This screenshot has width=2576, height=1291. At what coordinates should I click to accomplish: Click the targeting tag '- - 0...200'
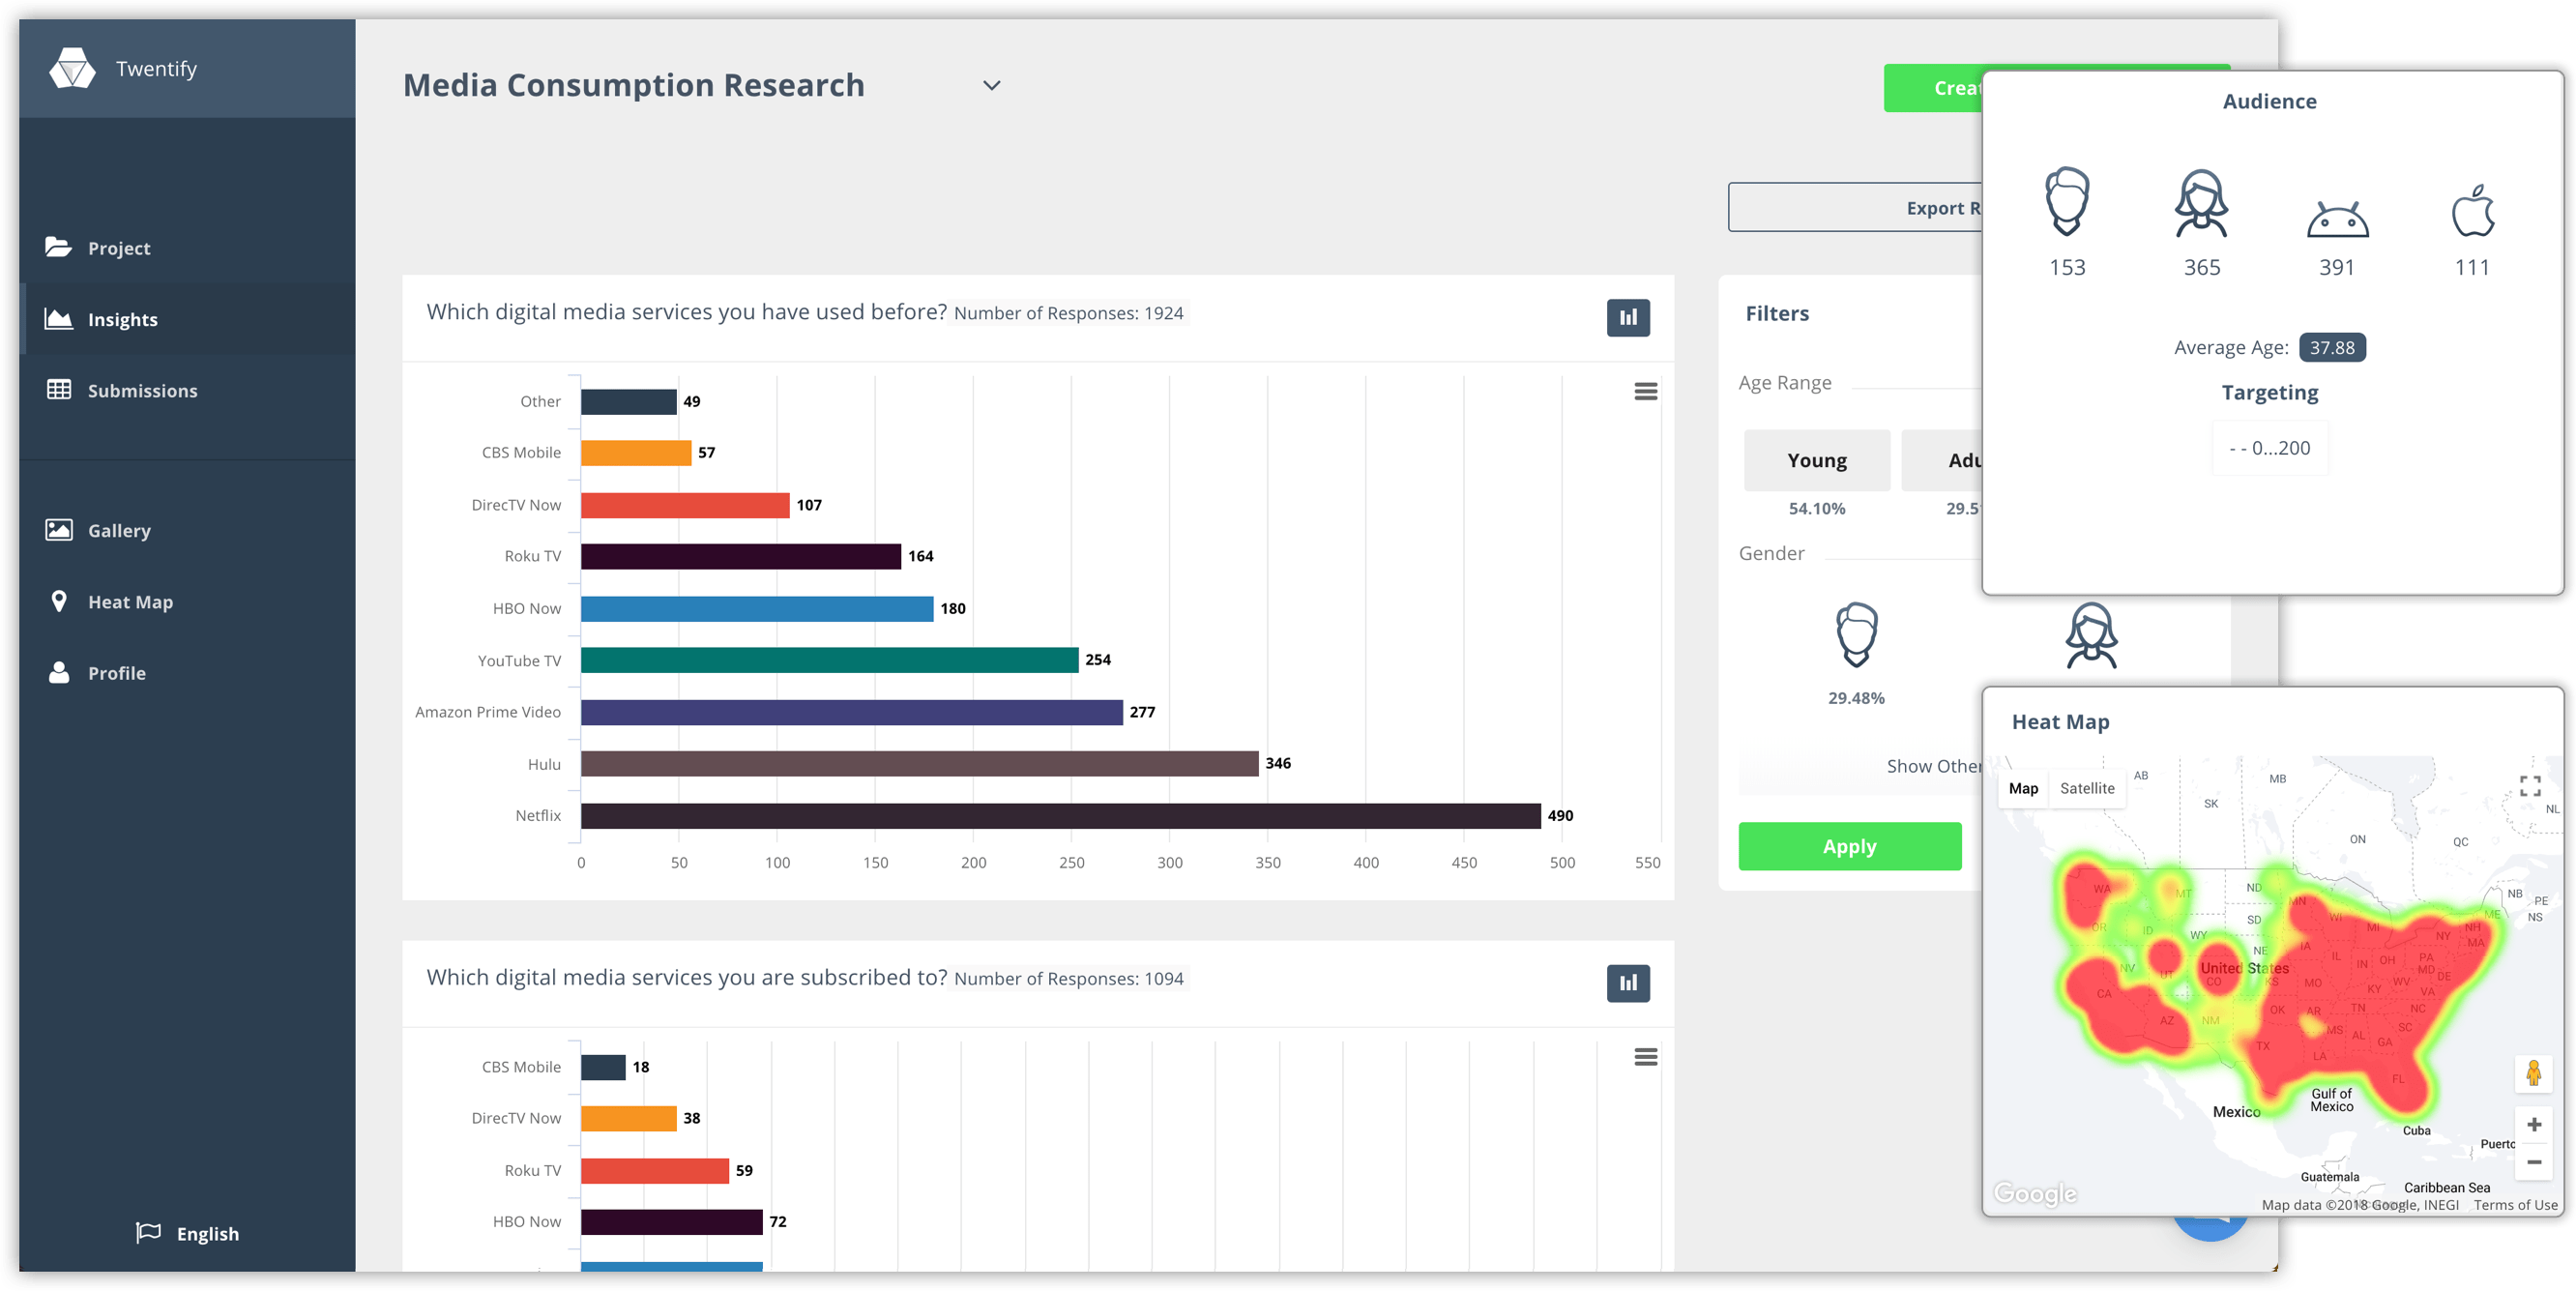click(2269, 447)
